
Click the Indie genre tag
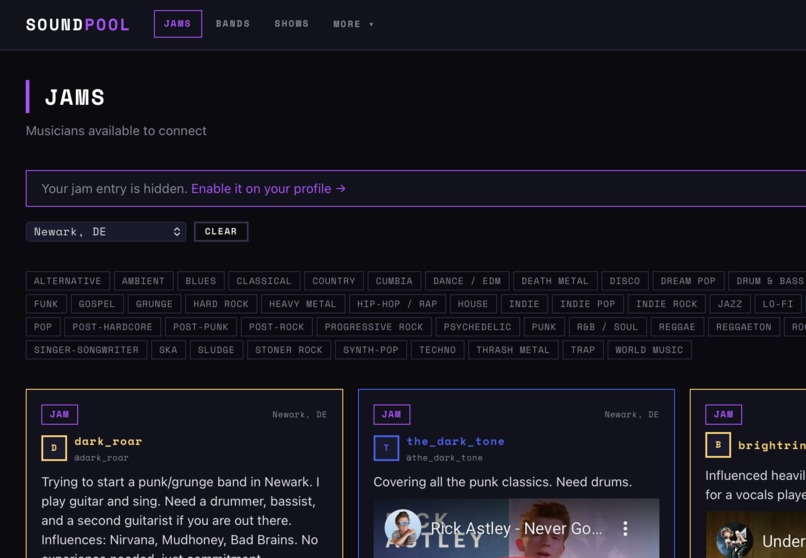point(524,304)
